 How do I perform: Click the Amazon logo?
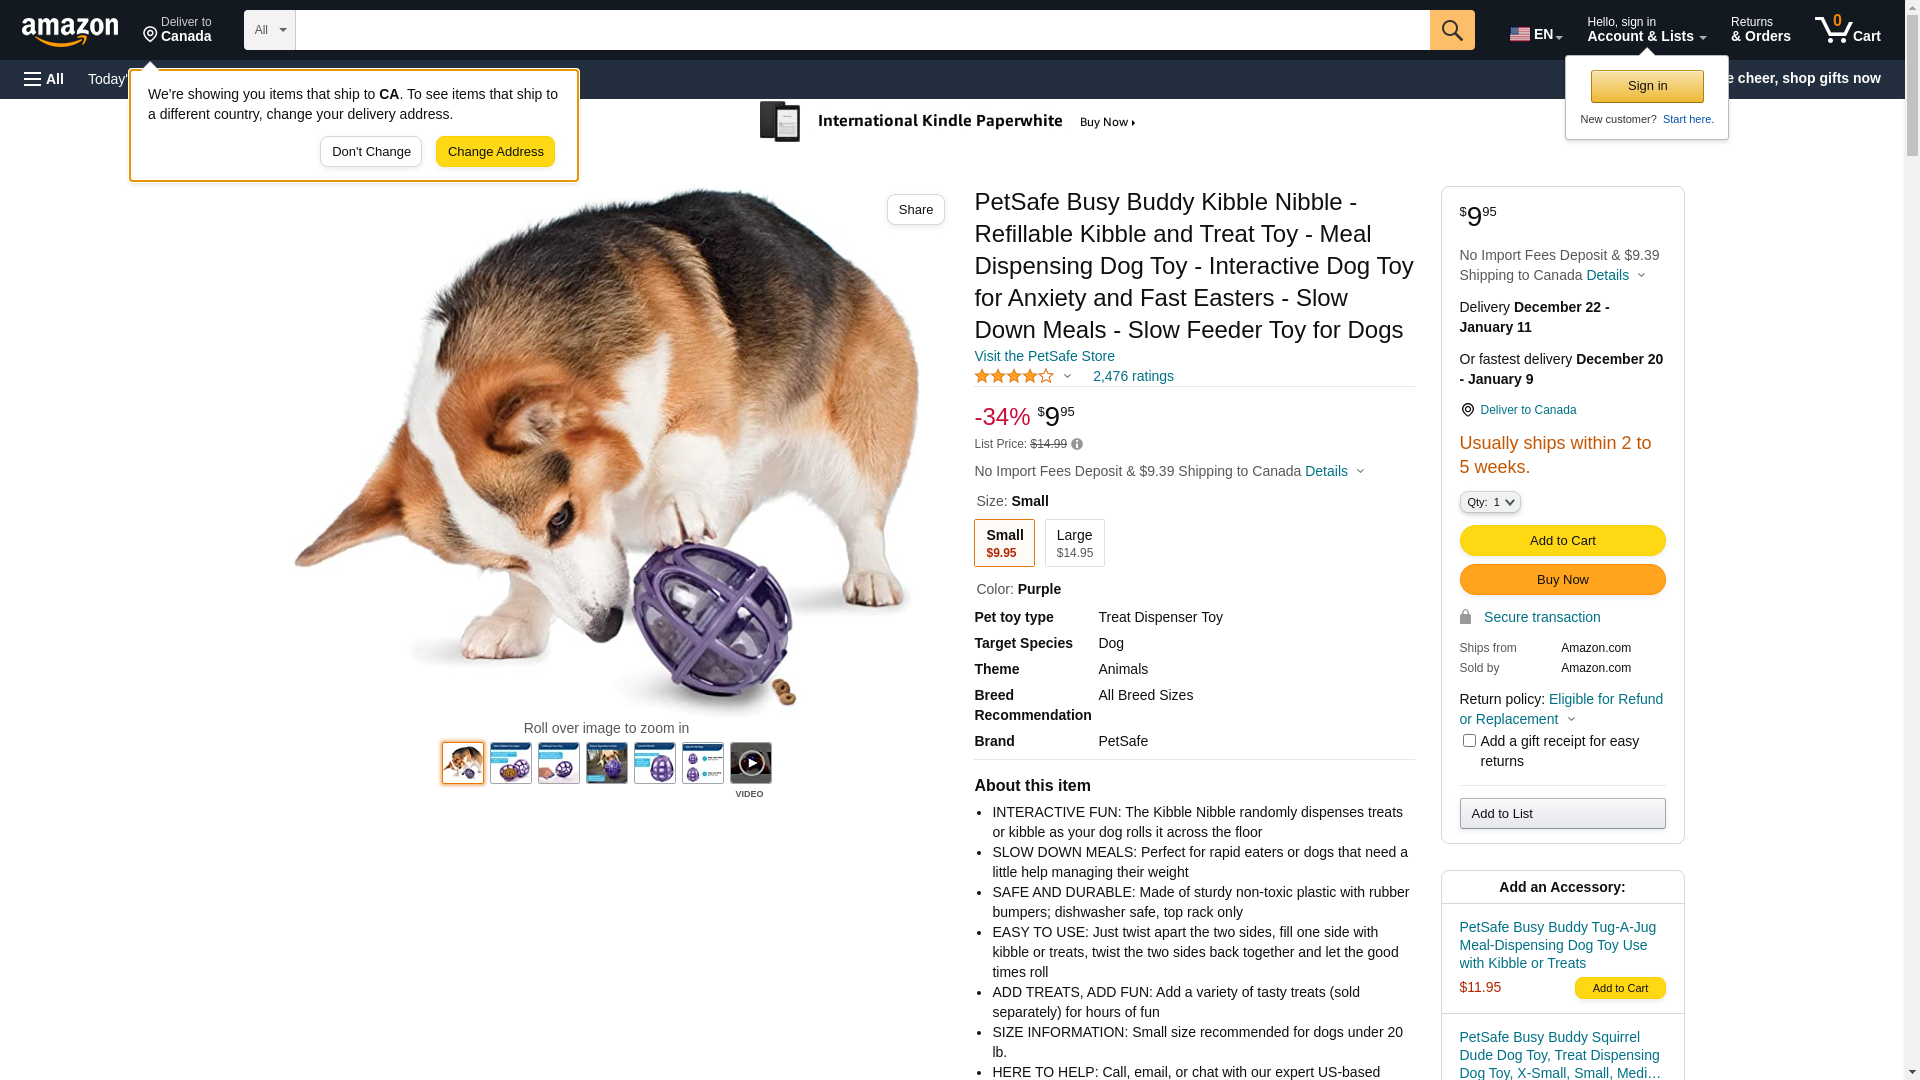70,31
